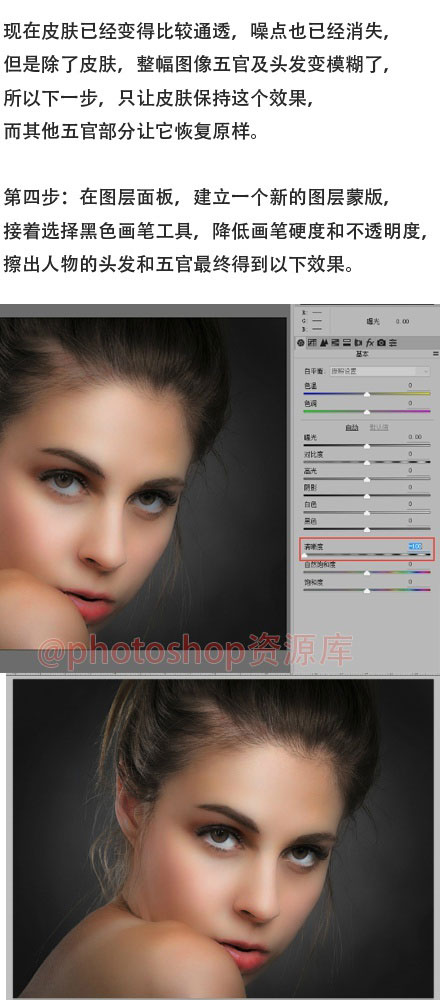The width and height of the screenshot is (440, 1000).
Task: Open the Tone Curve panel icon
Action: (312, 343)
